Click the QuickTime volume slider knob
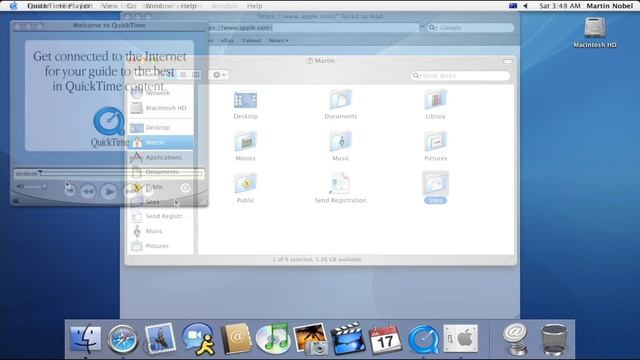Image resolution: width=640 pixels, height=360 pixels. (44, 187)
